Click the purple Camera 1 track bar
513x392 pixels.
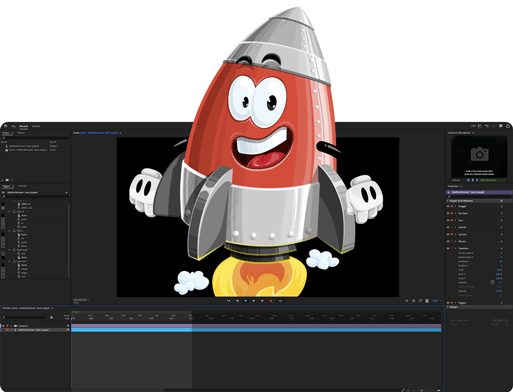coord(256,326)
